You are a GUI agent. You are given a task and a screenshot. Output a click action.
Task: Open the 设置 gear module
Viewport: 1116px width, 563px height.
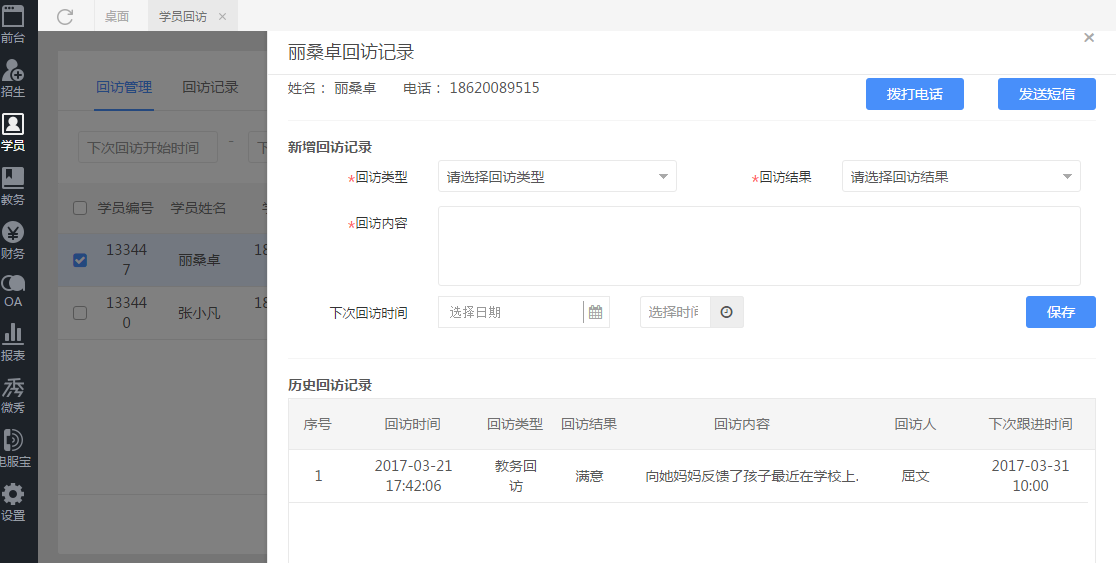coord(13,503)
